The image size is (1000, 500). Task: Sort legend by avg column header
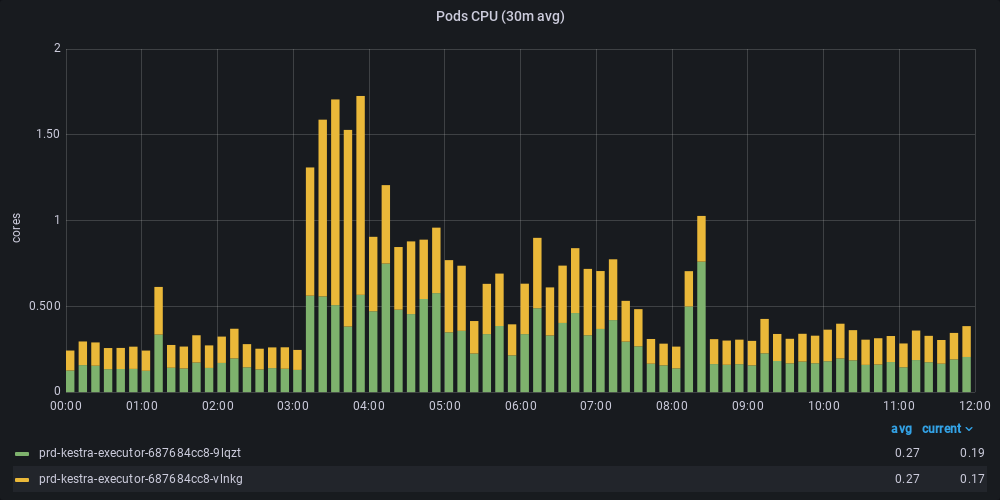pyautogui.click(x=901, y=429)
